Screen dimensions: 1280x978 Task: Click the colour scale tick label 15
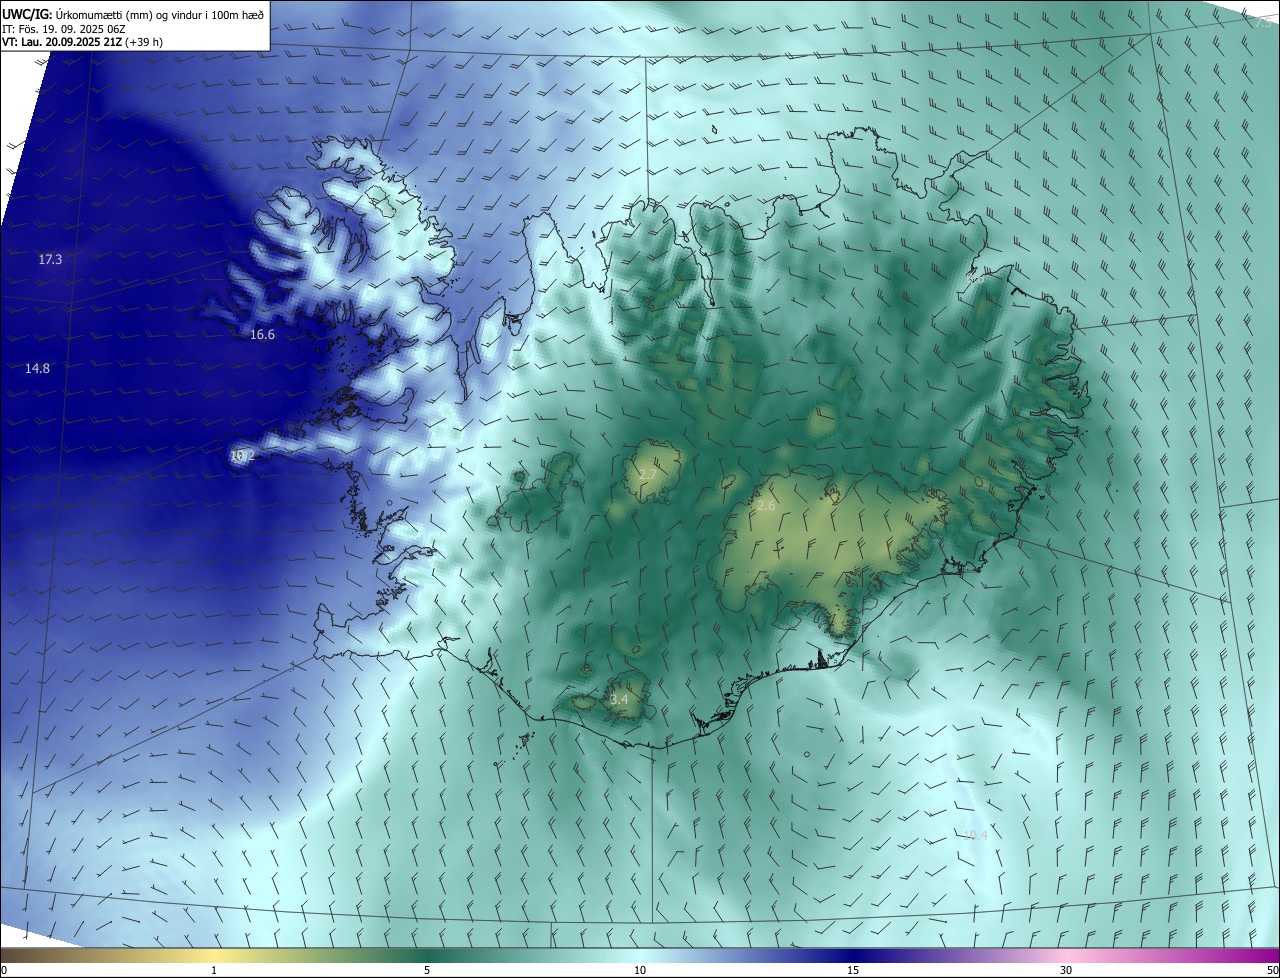pyautogui.click(x=853, y=970)
